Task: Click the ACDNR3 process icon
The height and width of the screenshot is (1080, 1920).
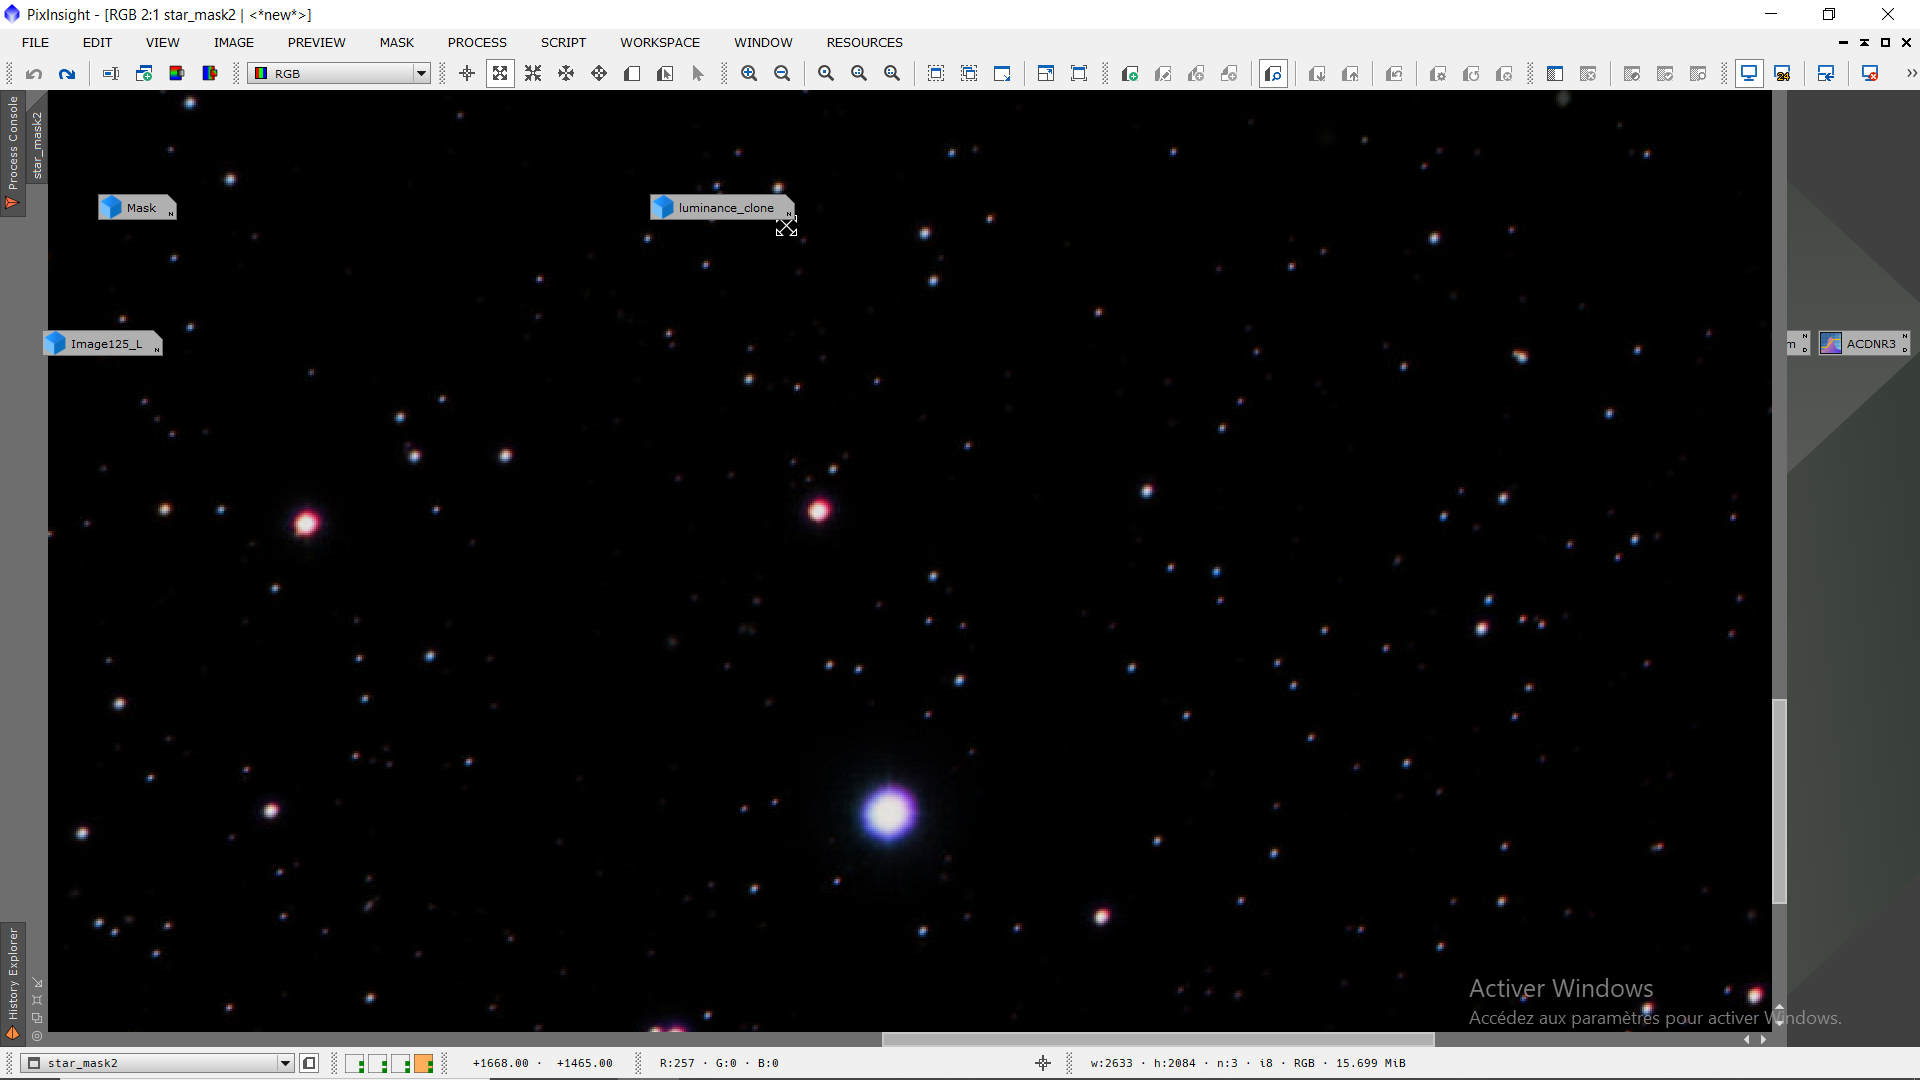Action: (x=1862, y=344)
